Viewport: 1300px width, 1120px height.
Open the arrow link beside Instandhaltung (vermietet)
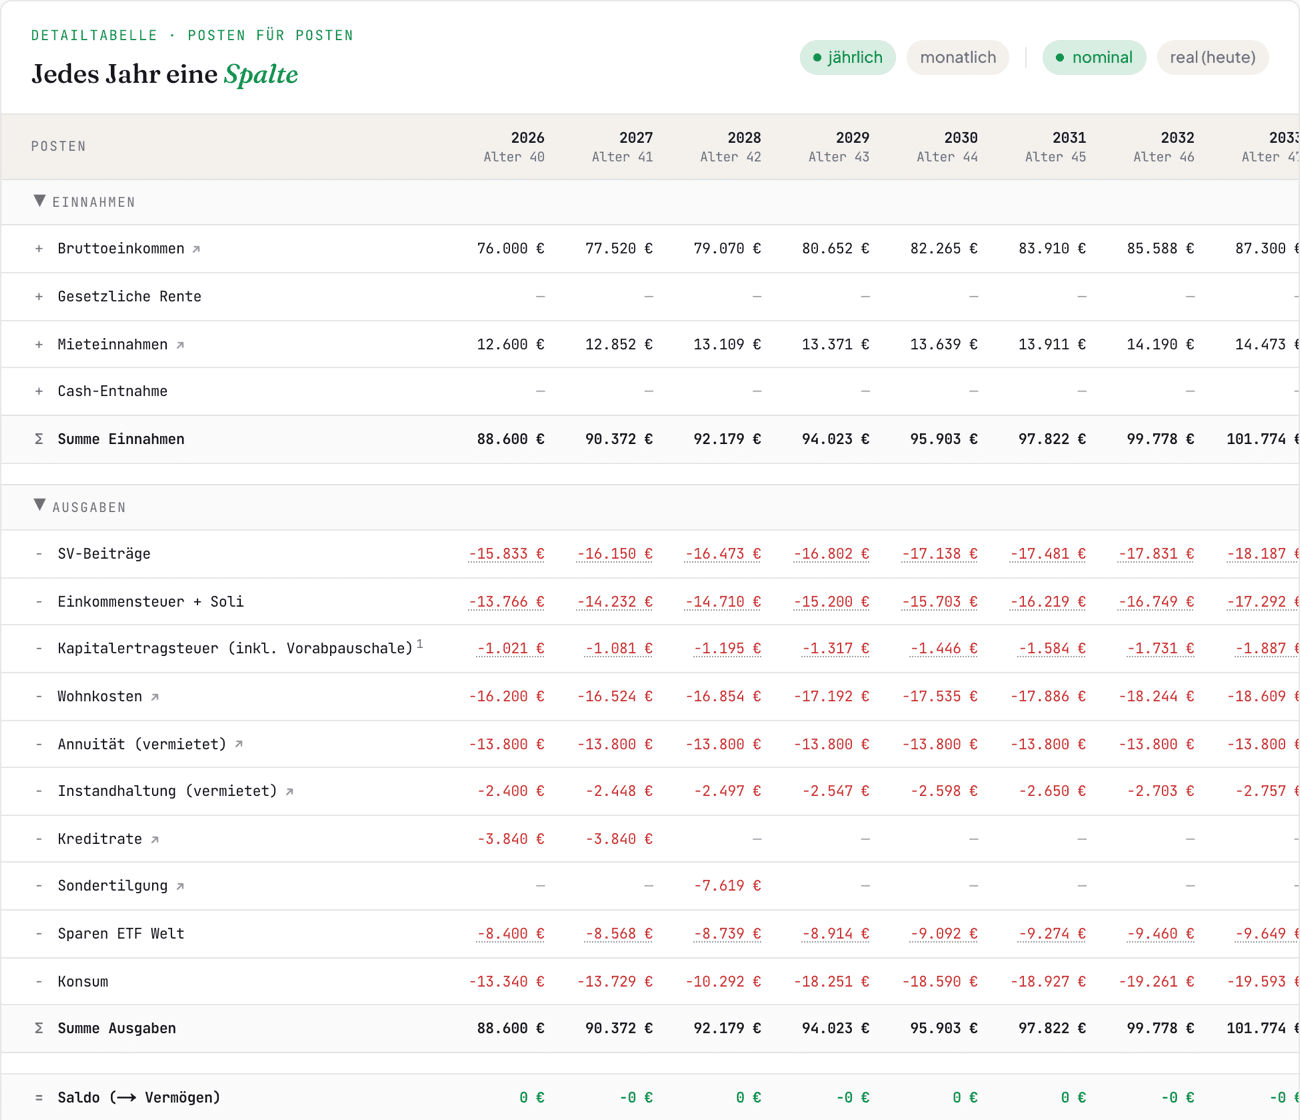[x=290, y=792]
